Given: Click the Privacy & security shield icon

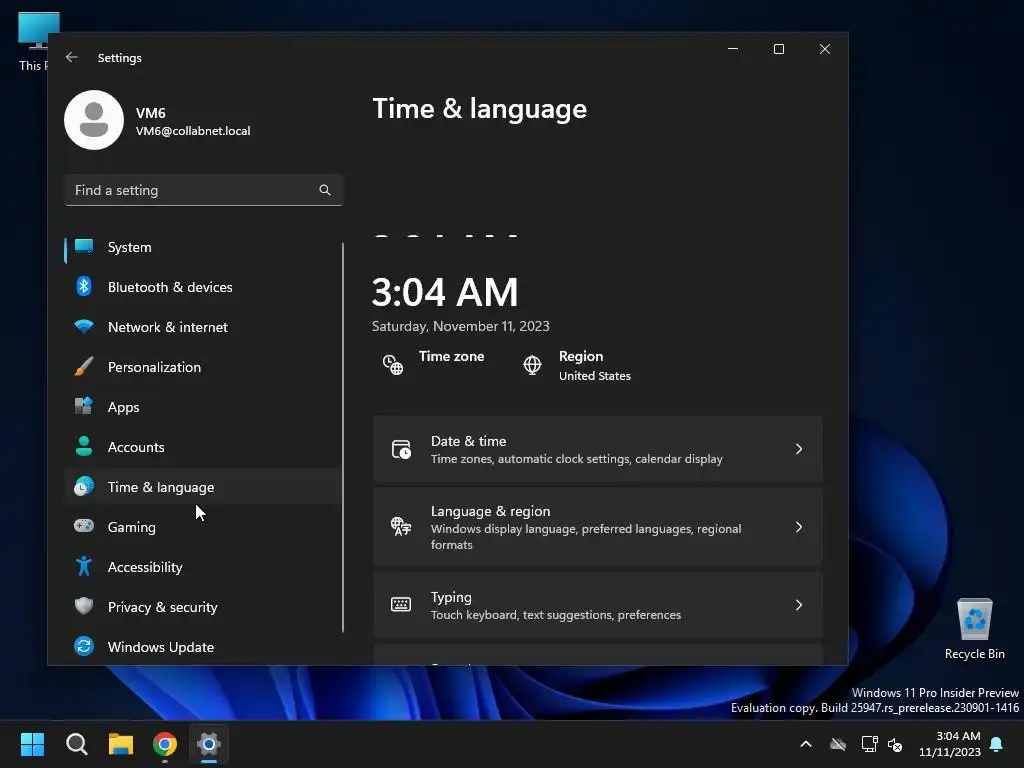Looking at the screenshot, I should [x=84, y=606].
